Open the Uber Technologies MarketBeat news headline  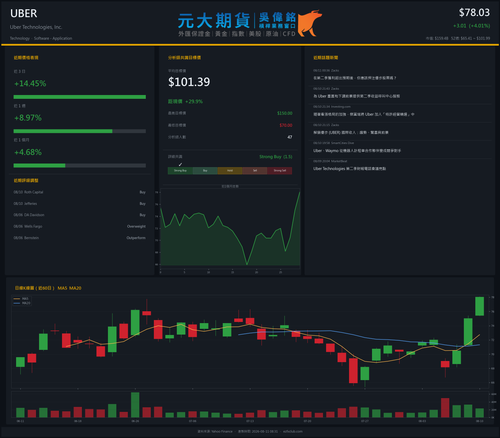(349, 169)
